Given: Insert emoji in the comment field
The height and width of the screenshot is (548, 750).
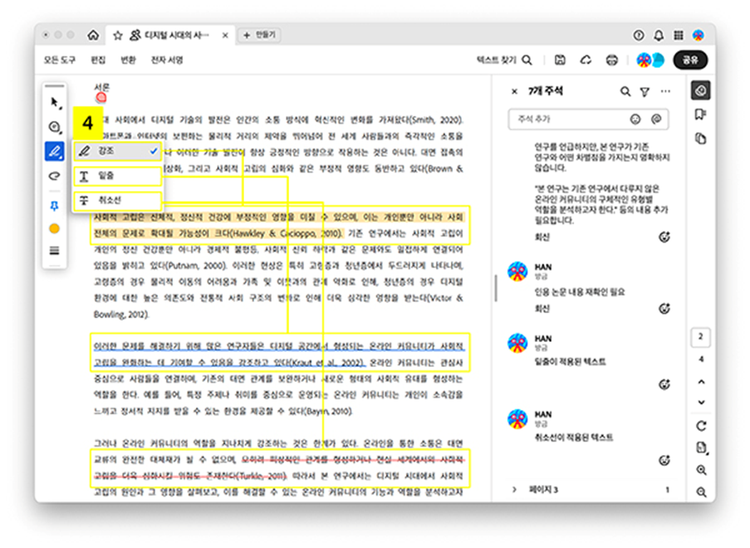Looking at the screenshot, I should (635, 119).
